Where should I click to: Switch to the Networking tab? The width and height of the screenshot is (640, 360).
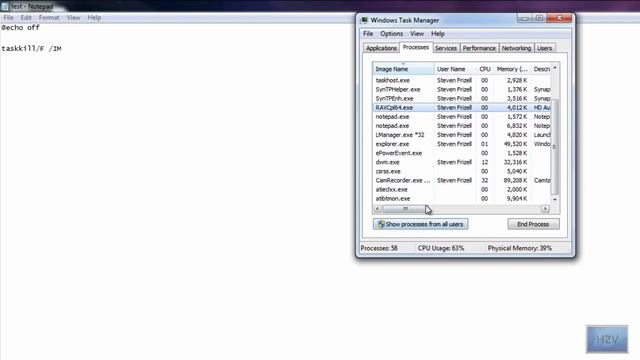(516, 48)
